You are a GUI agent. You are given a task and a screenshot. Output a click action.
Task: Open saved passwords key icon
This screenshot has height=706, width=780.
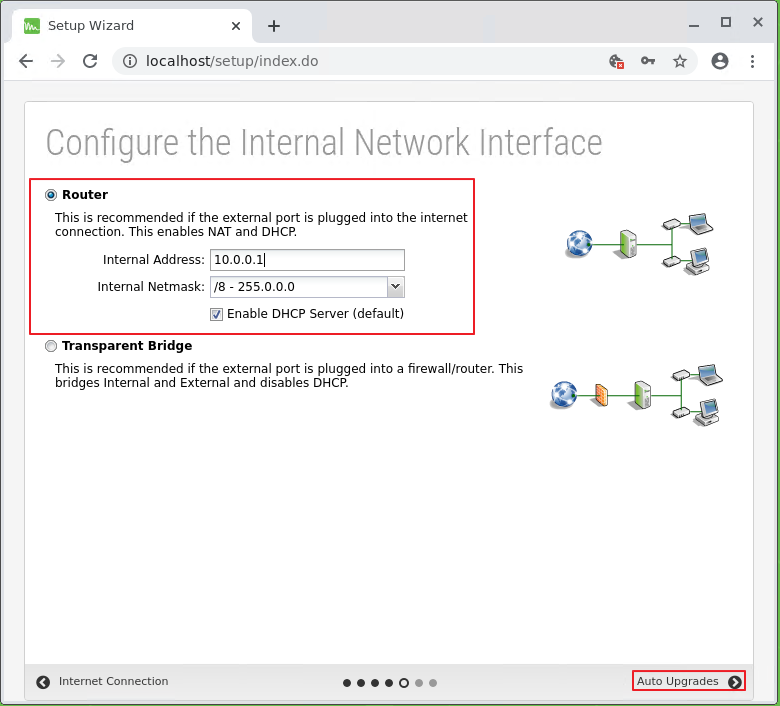[648, 61]
